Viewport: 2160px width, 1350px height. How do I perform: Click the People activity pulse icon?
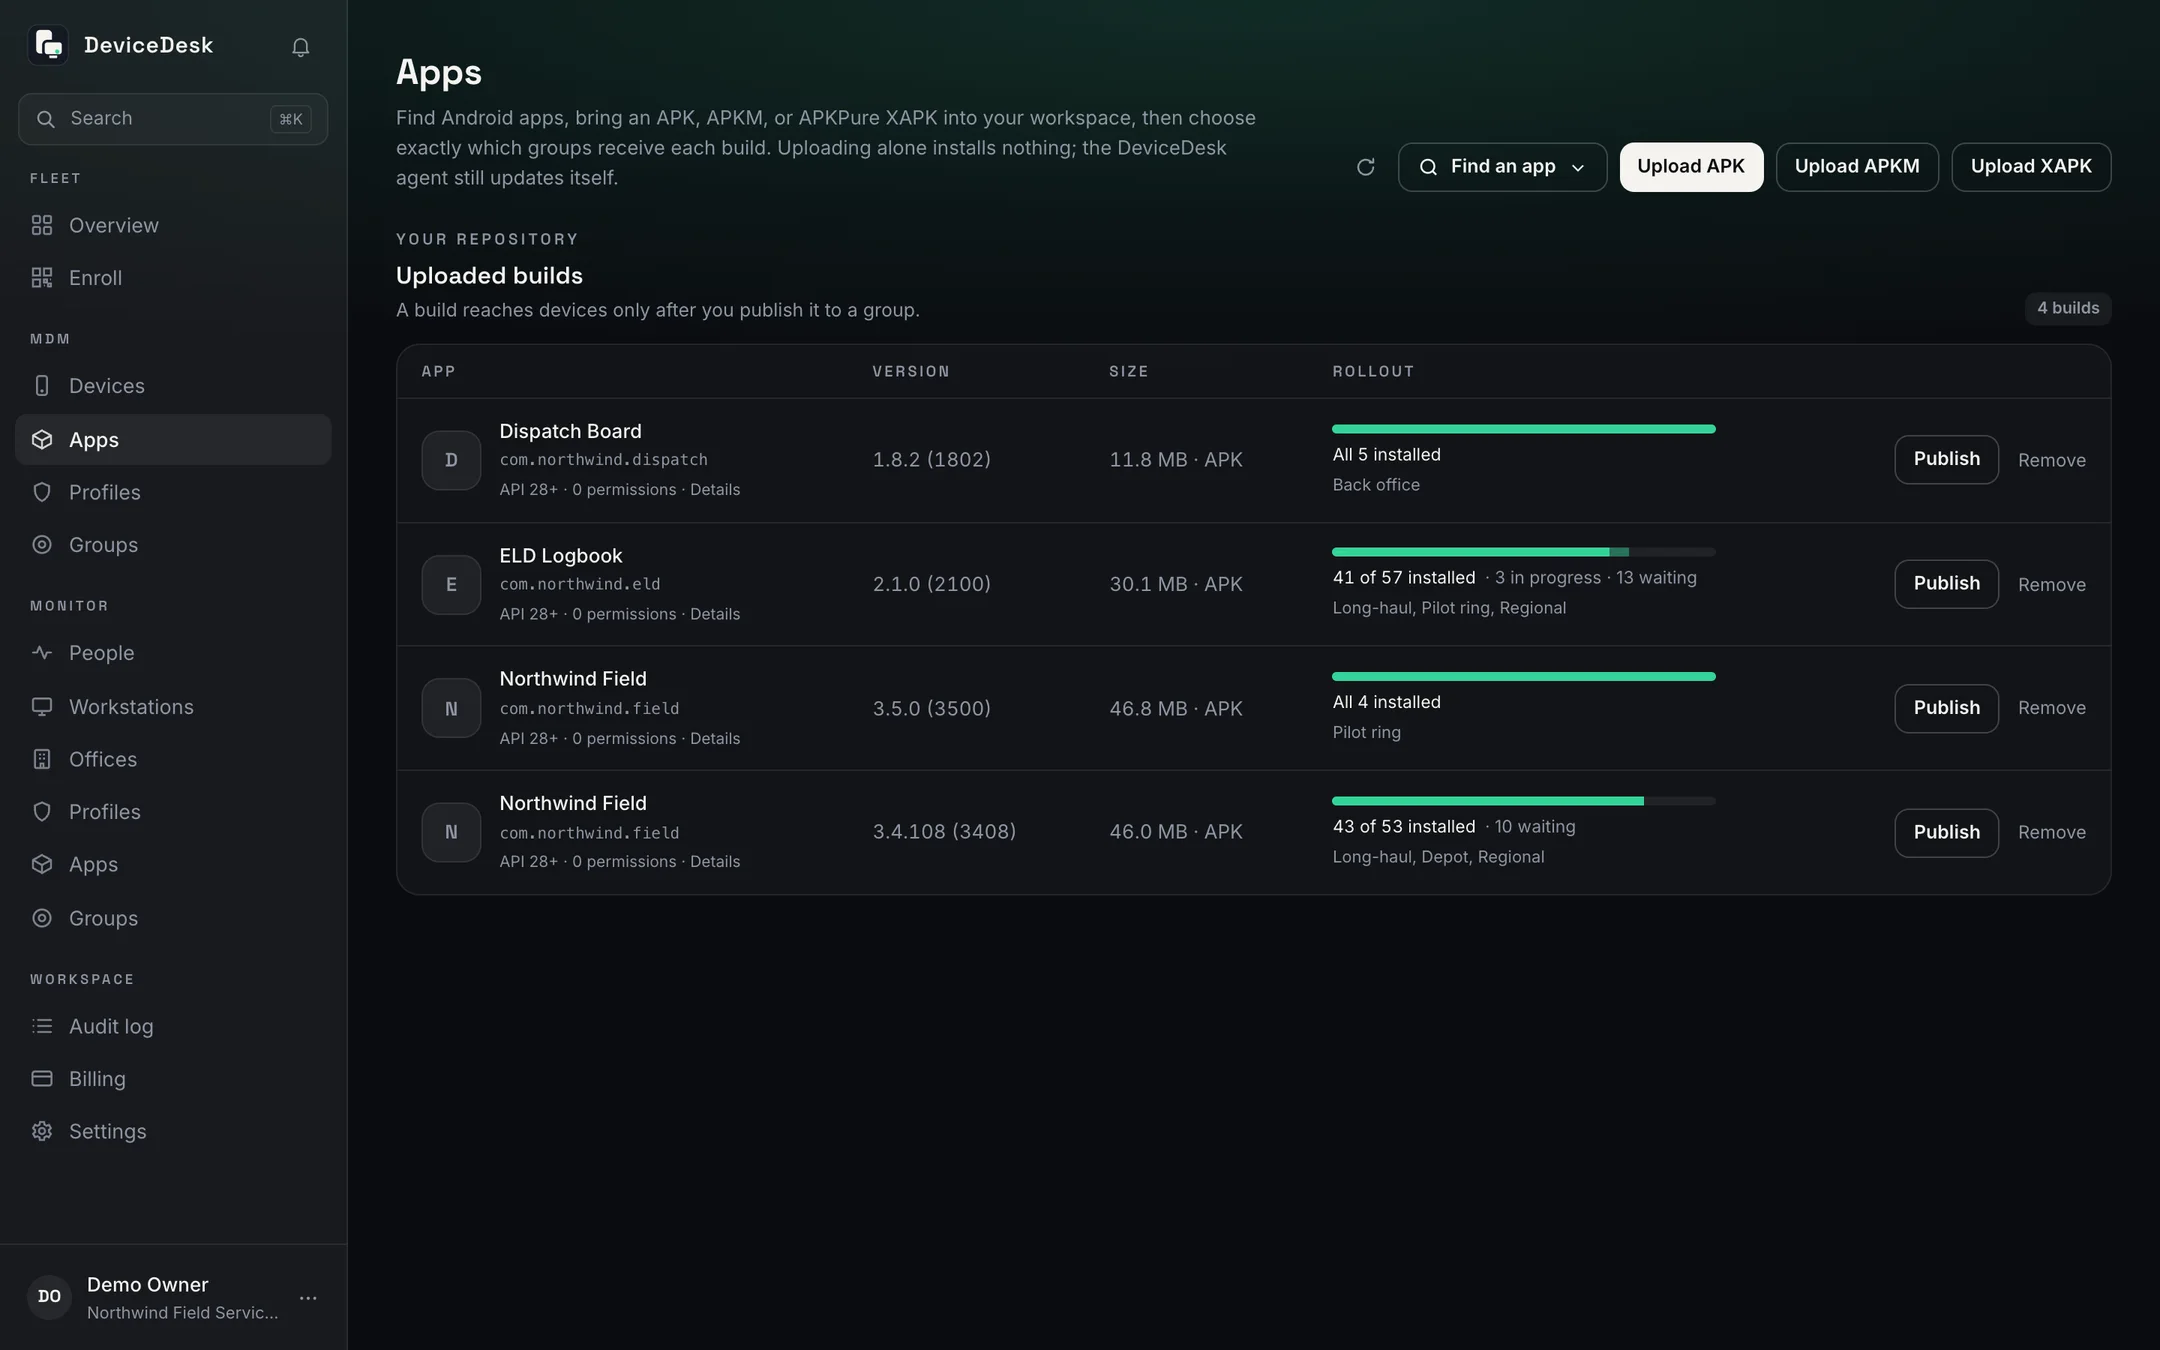[x=42, y=653]
